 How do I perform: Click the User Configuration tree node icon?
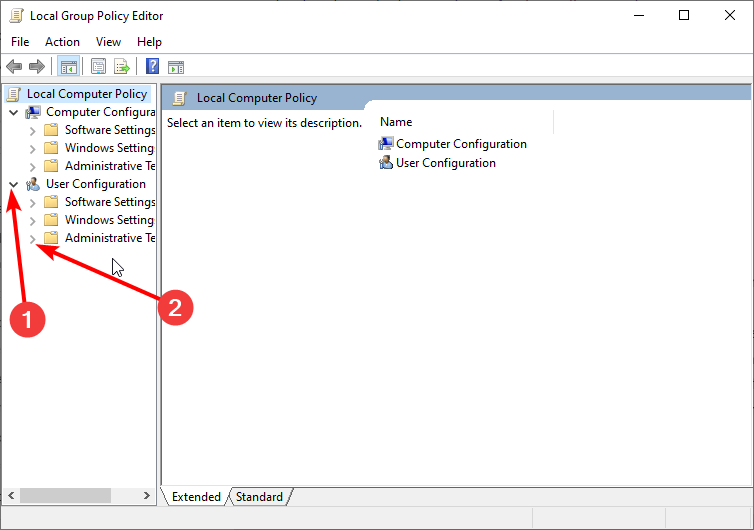point(33,184)
